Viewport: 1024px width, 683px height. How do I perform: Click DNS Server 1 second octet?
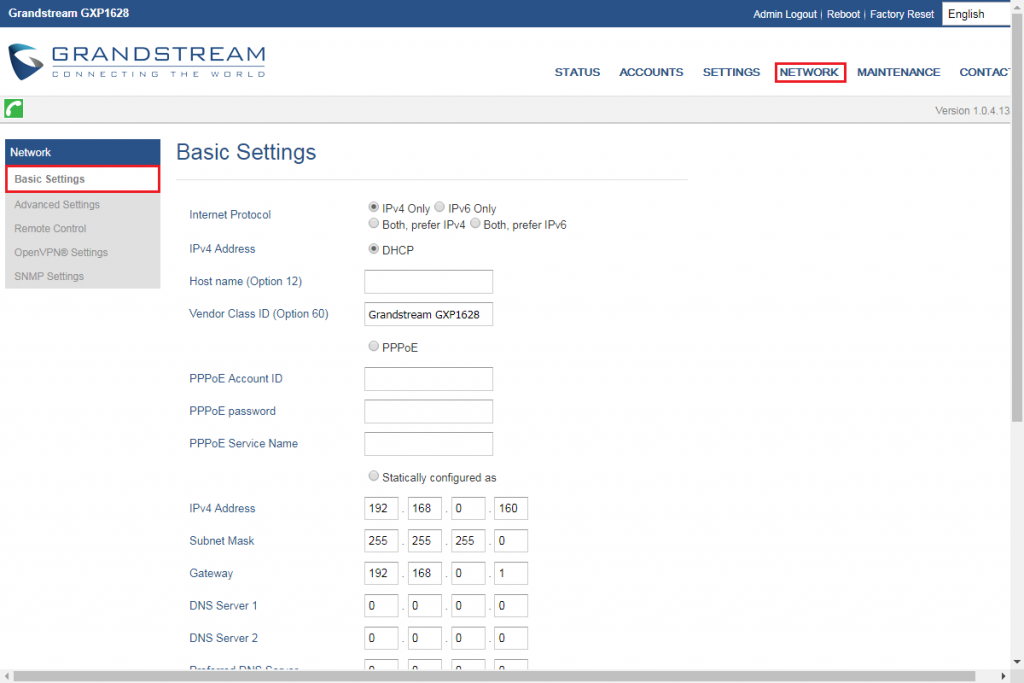pos(424,606)
